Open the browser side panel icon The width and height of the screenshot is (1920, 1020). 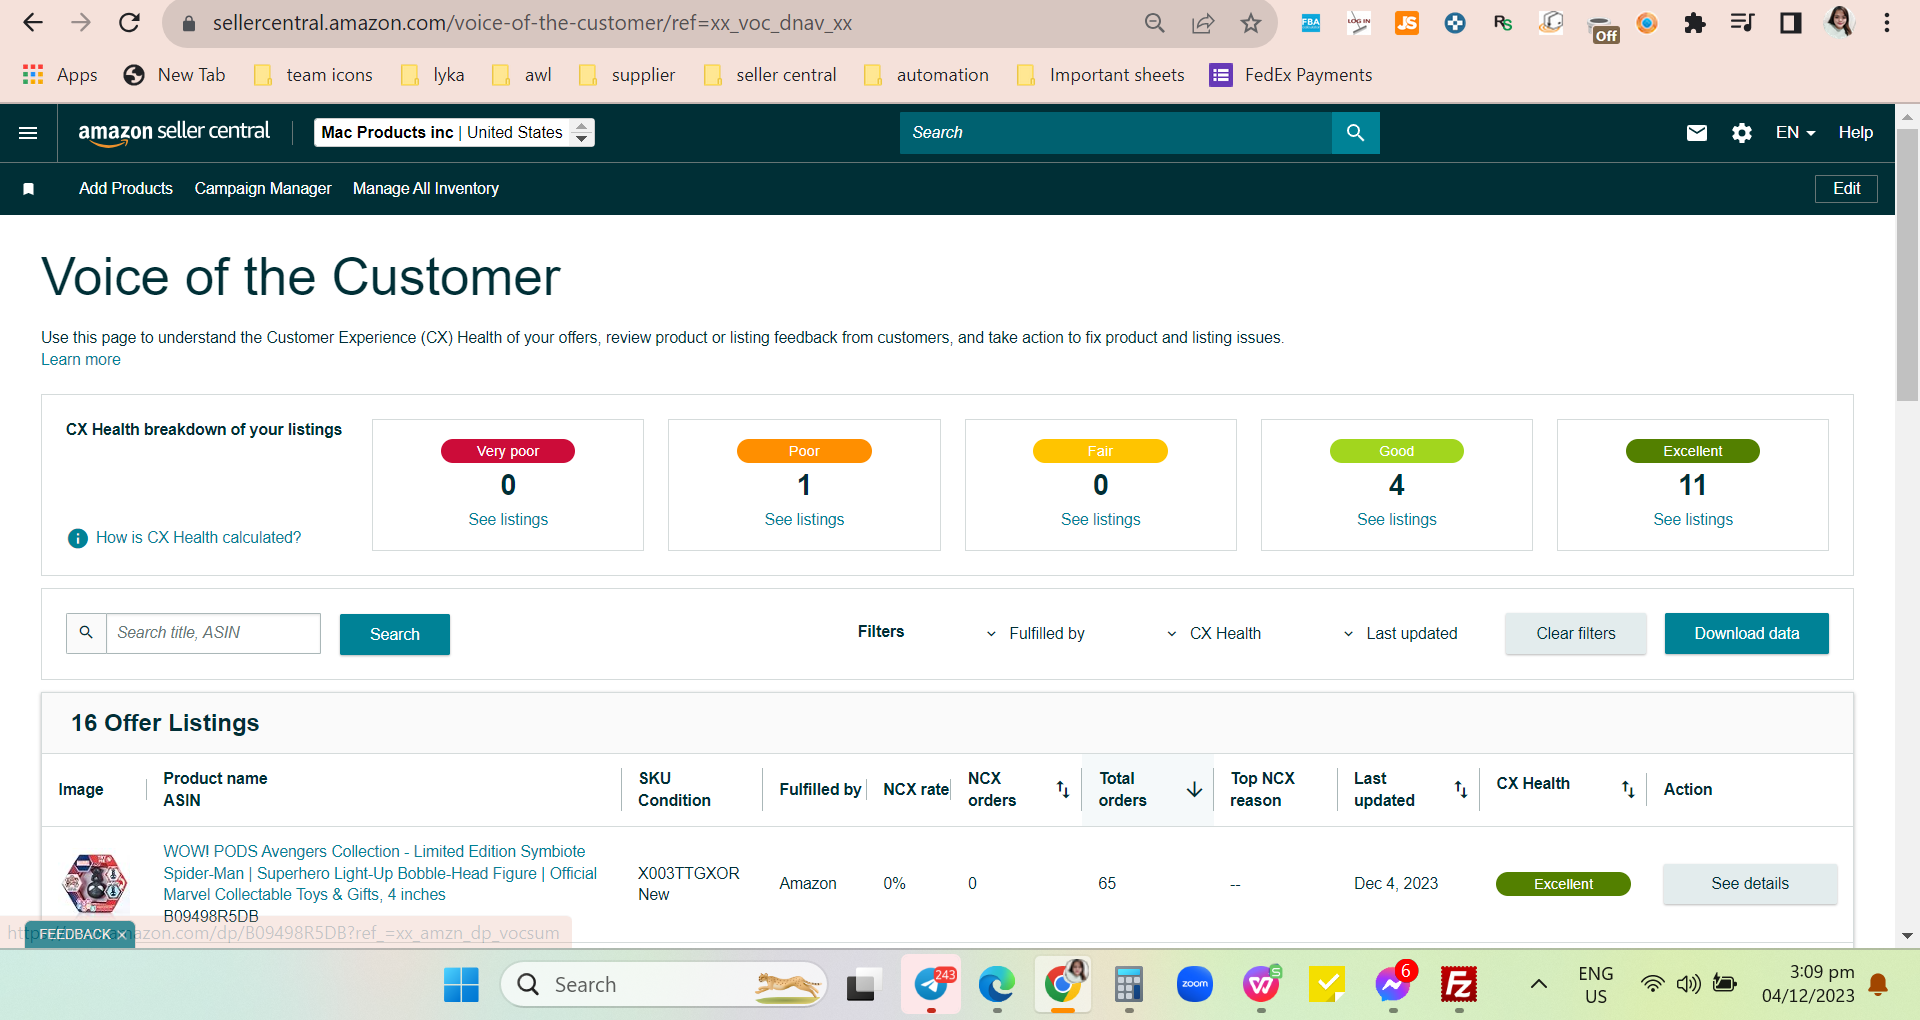coord(1791,23)
